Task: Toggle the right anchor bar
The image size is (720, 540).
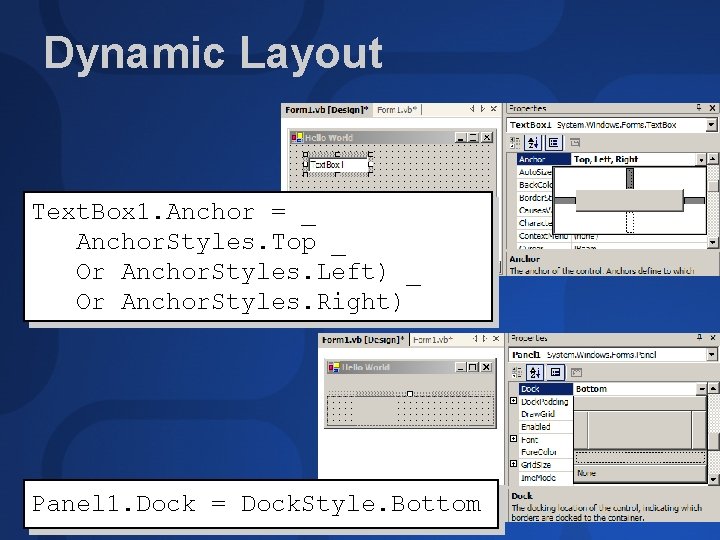Action: click(694, 201)
